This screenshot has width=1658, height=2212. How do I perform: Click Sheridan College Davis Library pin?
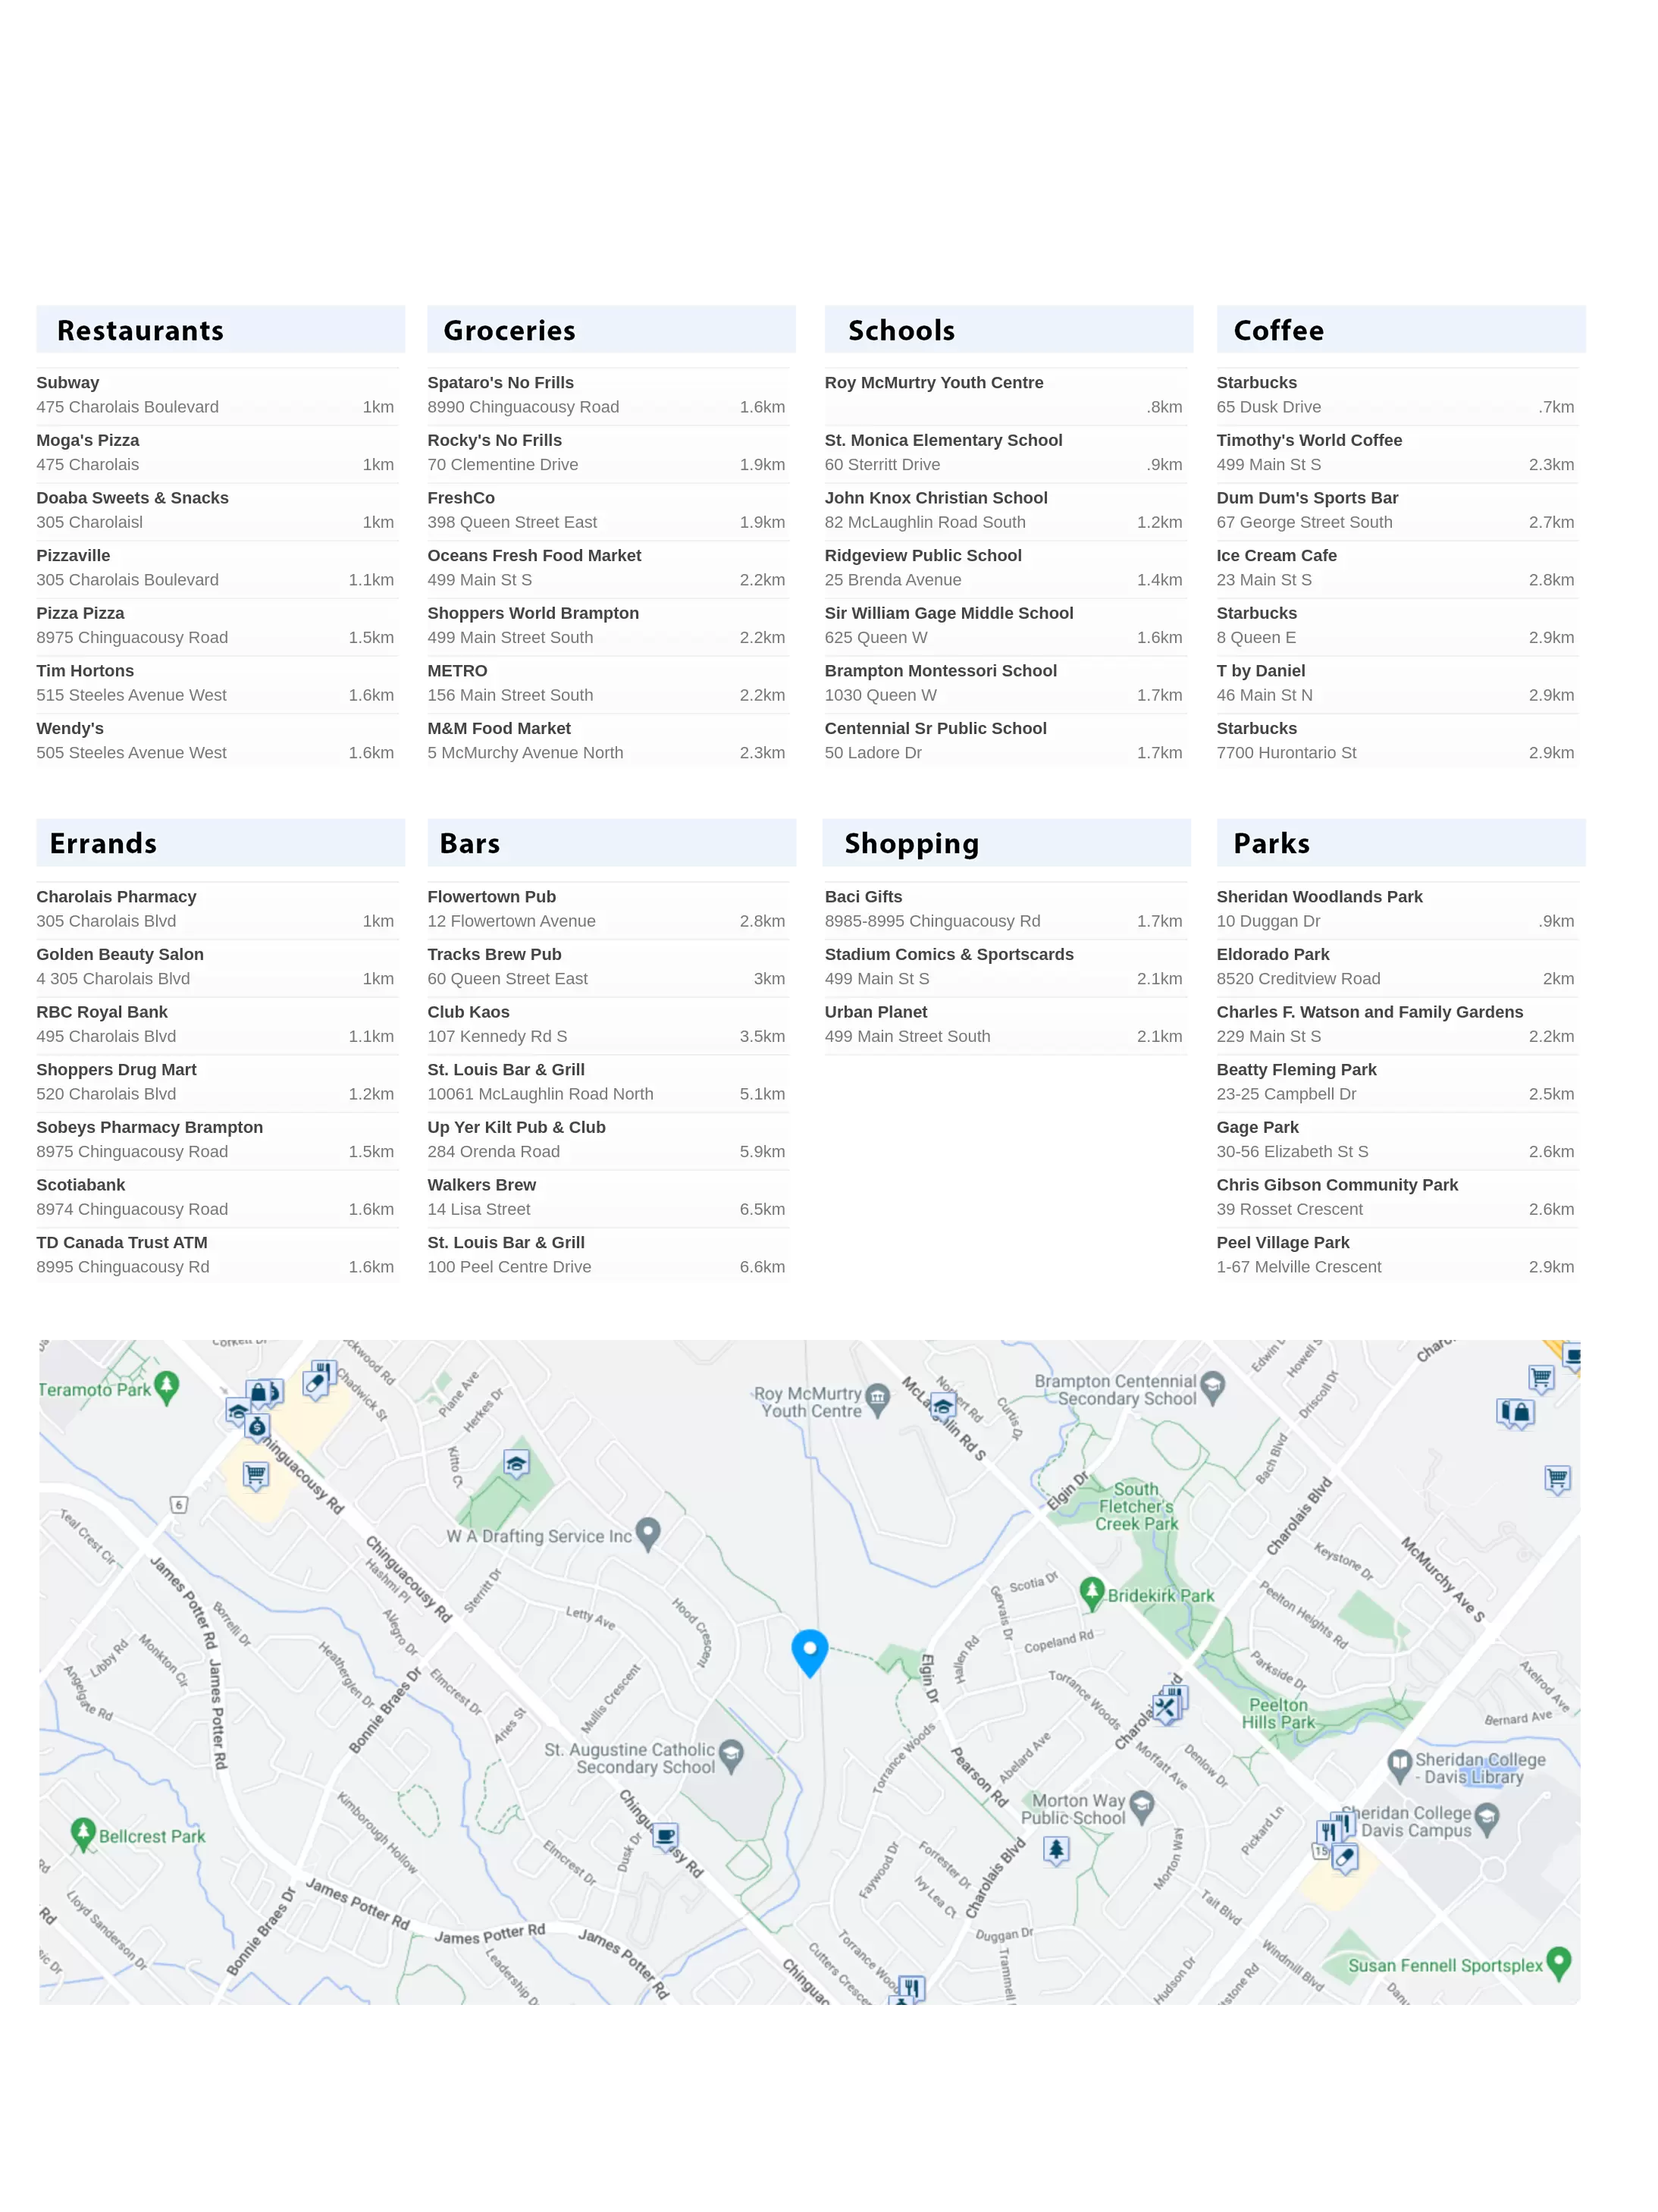[1399, 1764]
